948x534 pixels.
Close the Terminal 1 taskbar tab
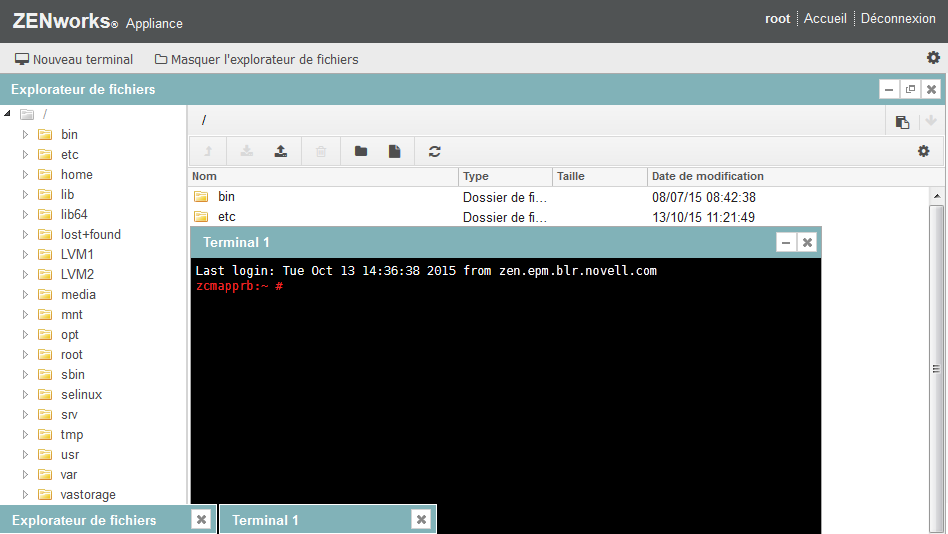pos(421,519)
